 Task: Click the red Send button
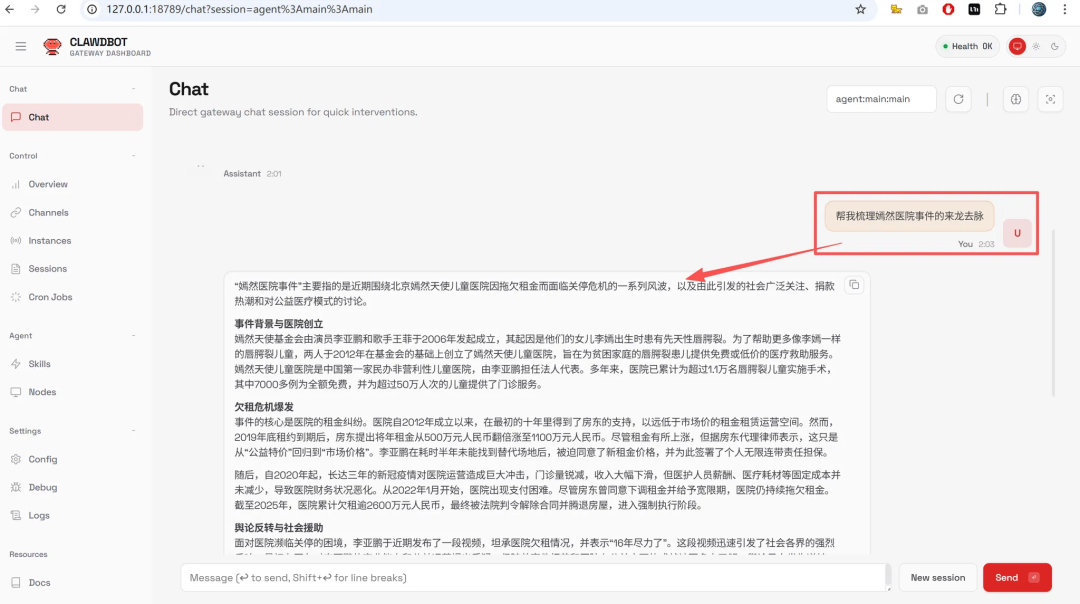point(1016,577)
